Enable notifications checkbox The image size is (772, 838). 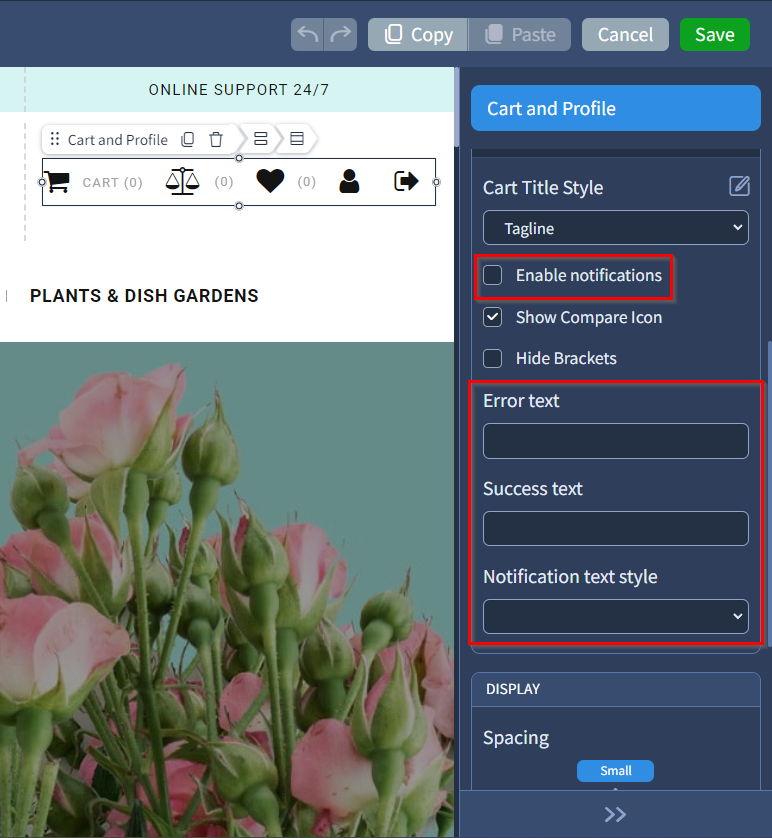(493, 275)
